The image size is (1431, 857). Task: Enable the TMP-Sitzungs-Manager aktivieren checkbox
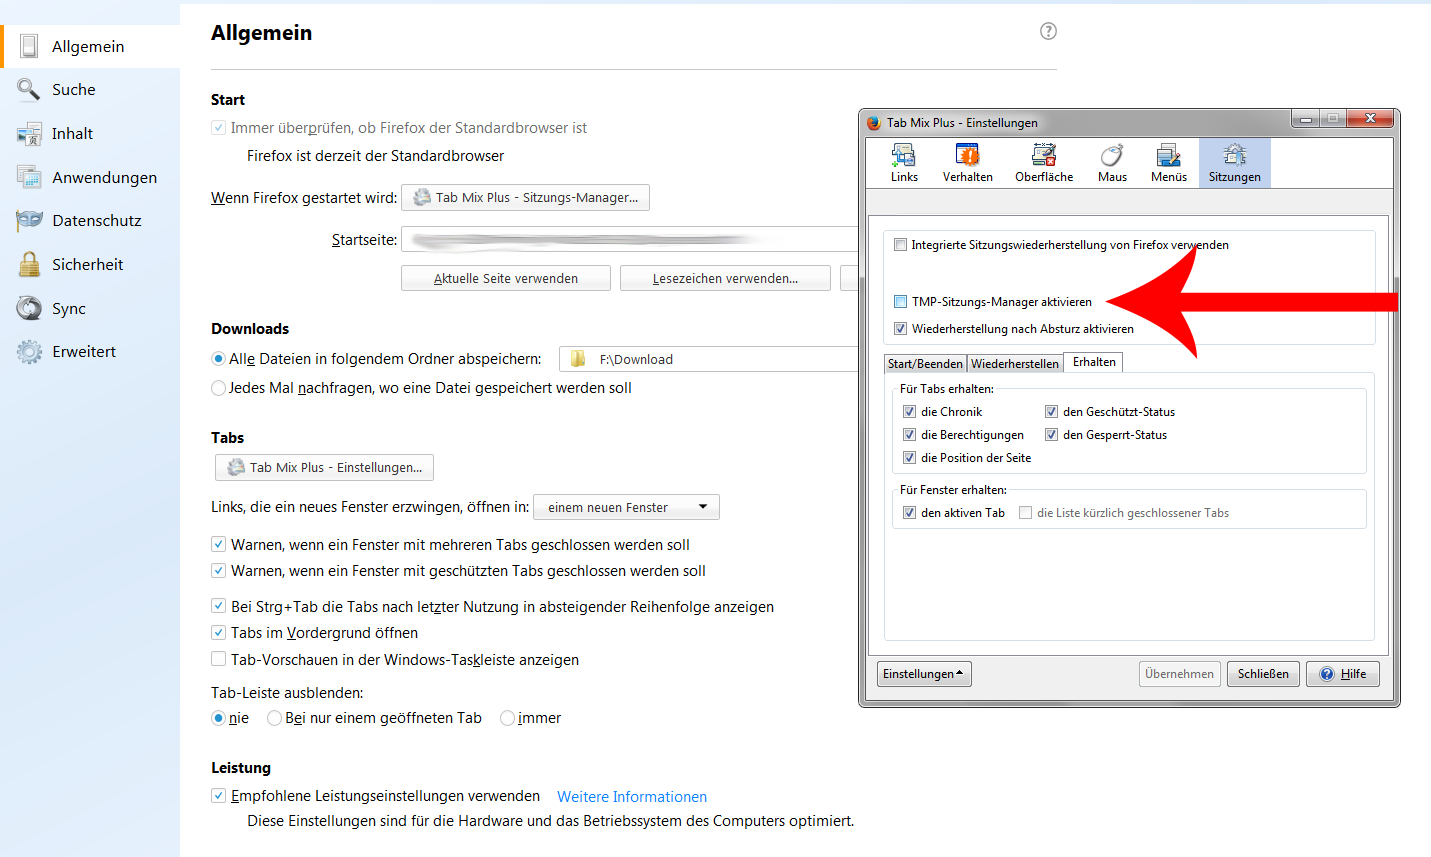pos(901,301)
